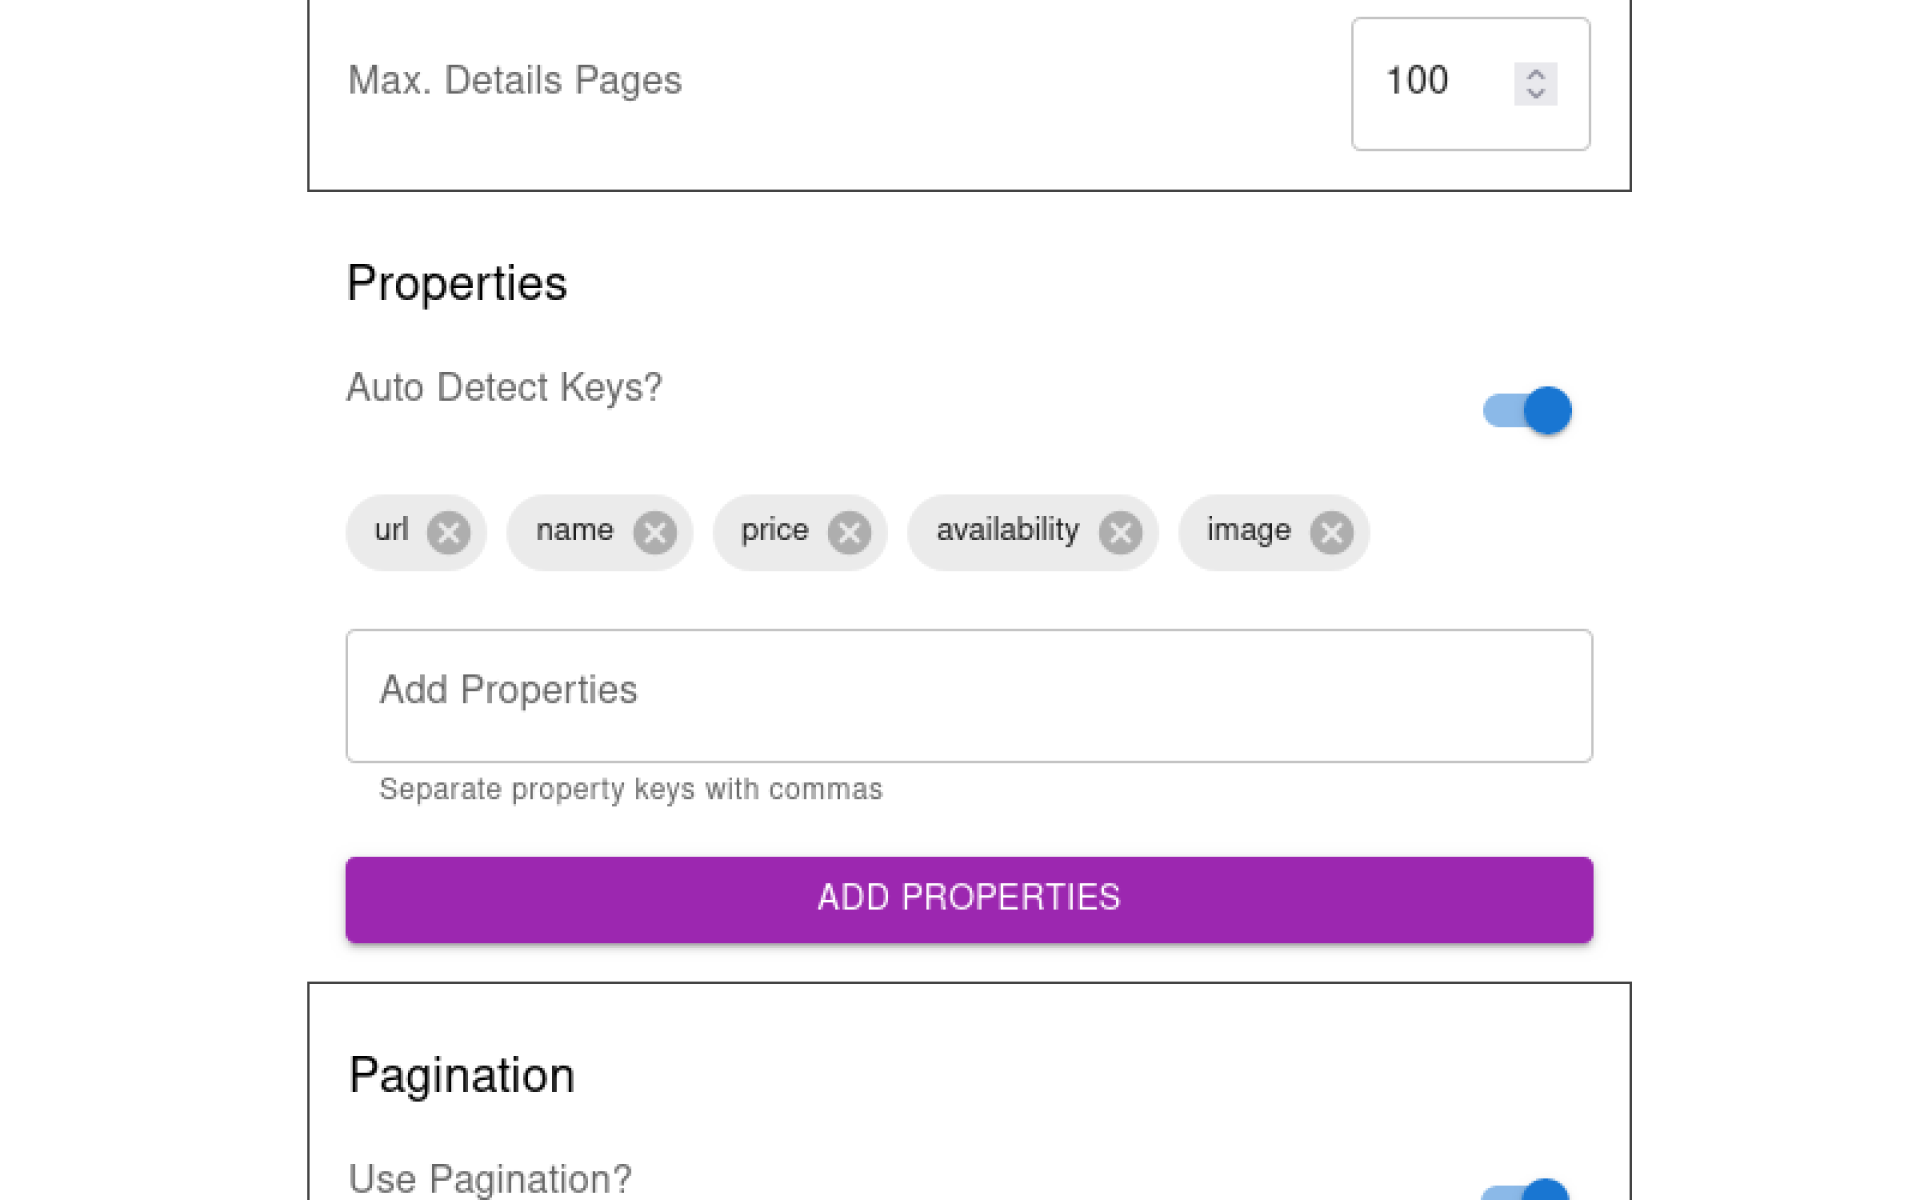The image size is (1920, 1200).
Task: Click the Pagination section heading
Action: tap(461, 1076)
